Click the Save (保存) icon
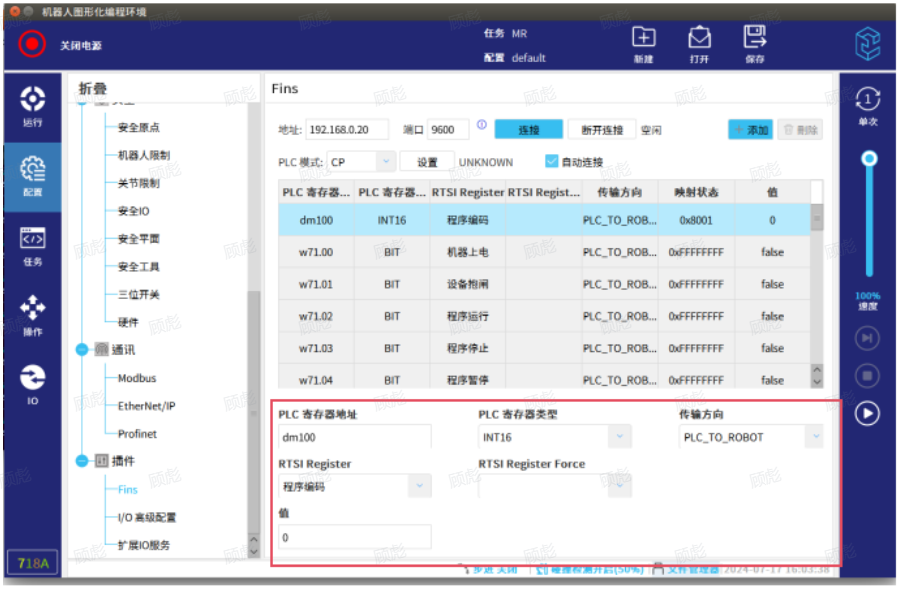Image resolution: width=897 pixels, height=589 pixels. click(x=755, y=38)
